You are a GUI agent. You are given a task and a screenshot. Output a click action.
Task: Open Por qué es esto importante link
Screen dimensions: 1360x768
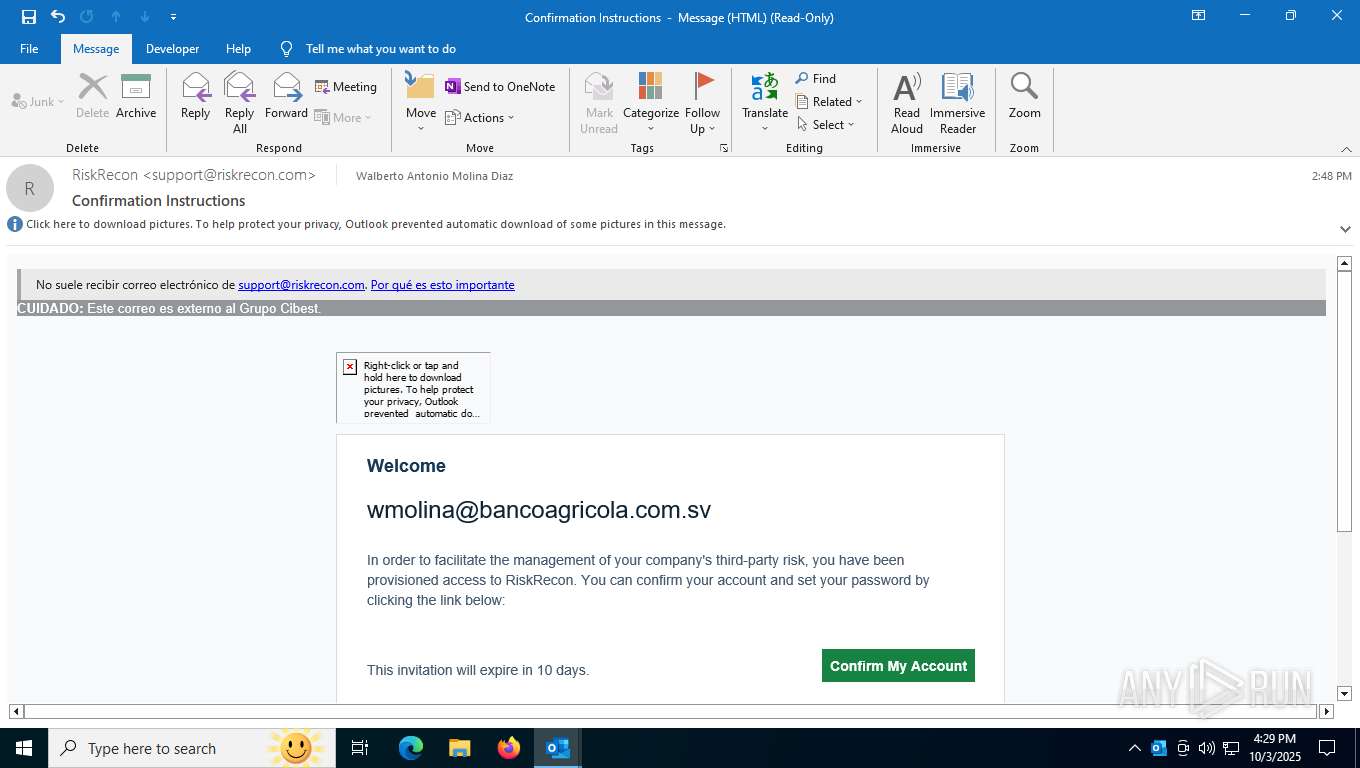coord(442,285)
